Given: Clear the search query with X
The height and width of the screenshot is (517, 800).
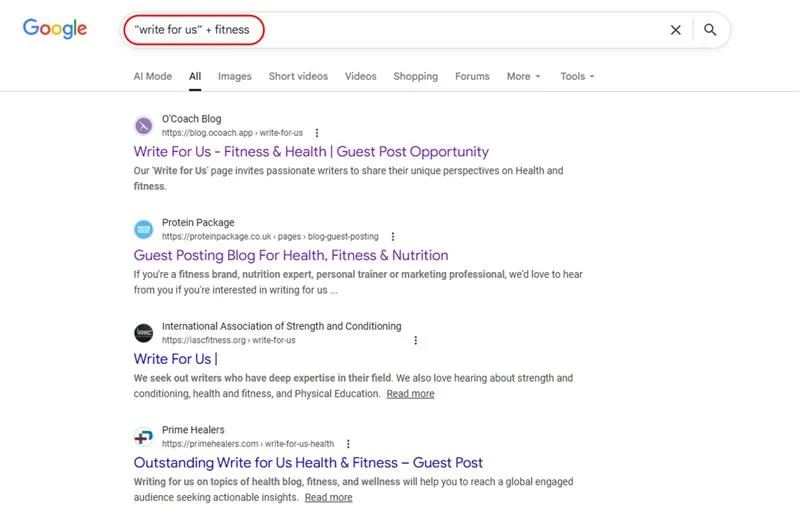Looking at the screenshot, I should point(676,30).
